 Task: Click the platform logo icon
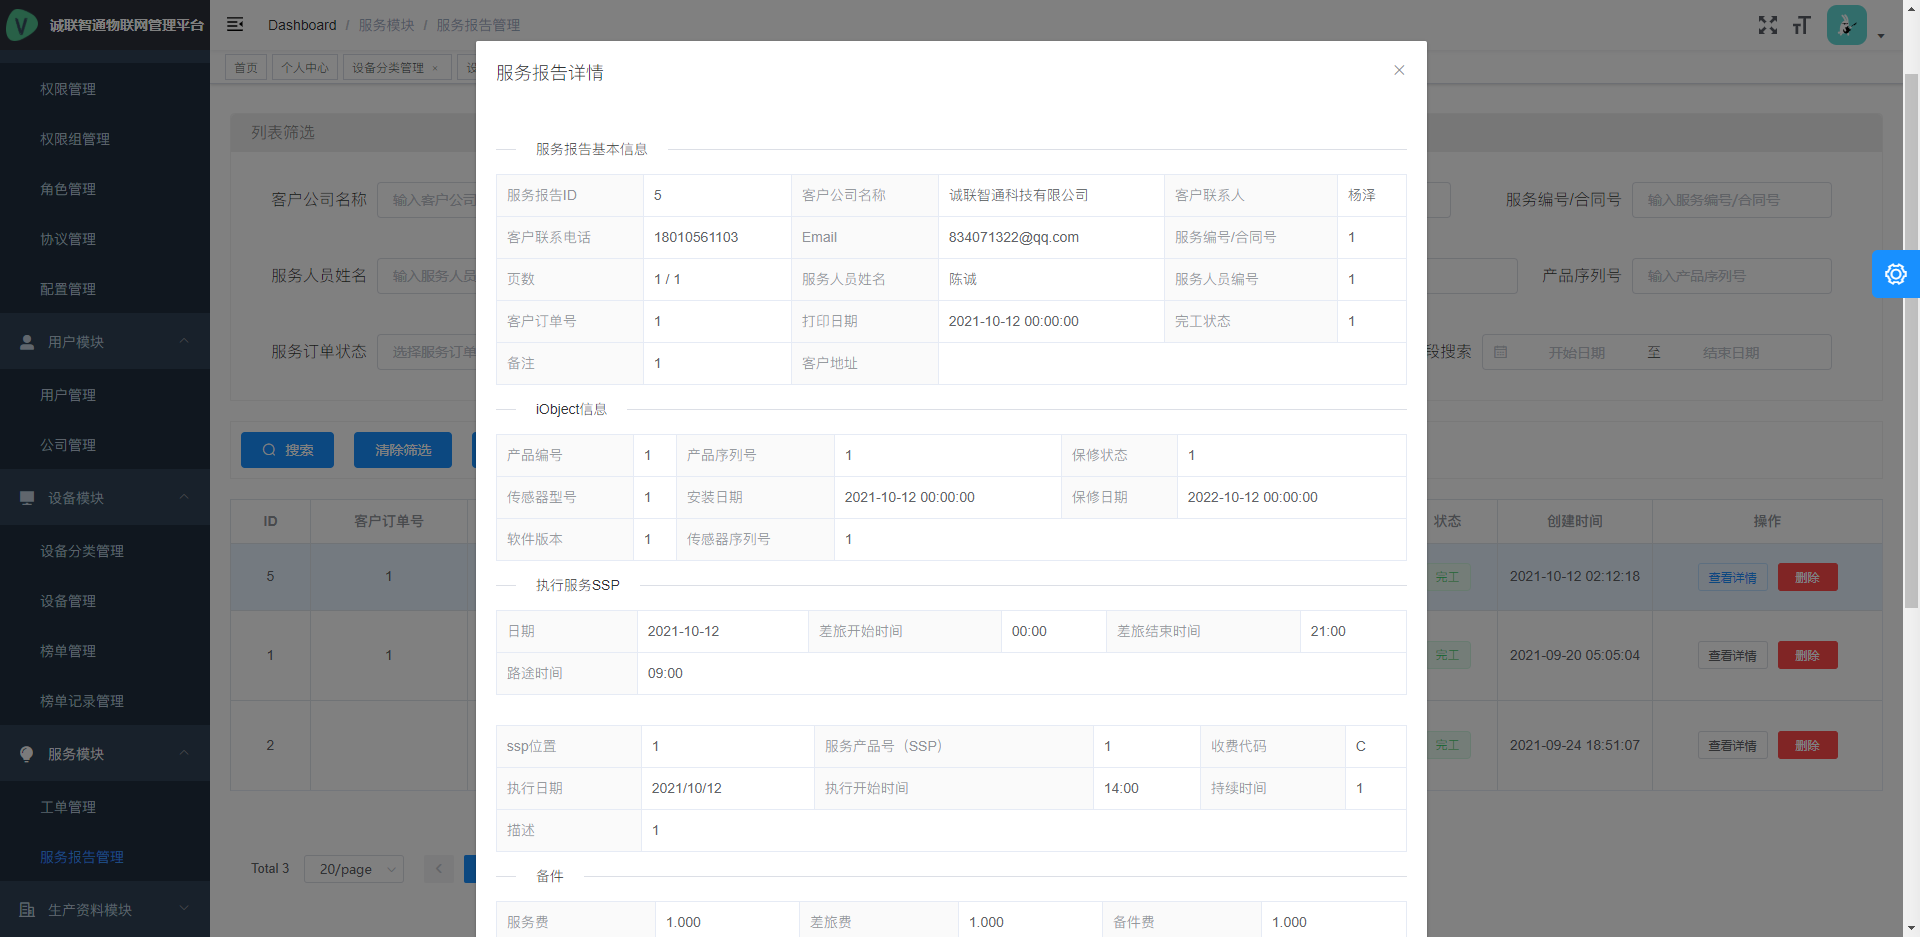coord(22,25)
